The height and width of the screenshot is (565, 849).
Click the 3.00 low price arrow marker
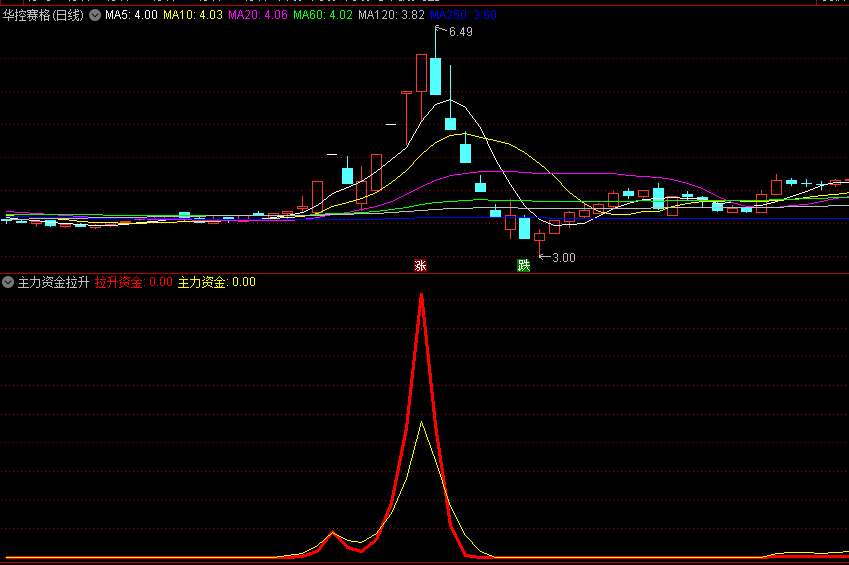[x=562, y=257]
